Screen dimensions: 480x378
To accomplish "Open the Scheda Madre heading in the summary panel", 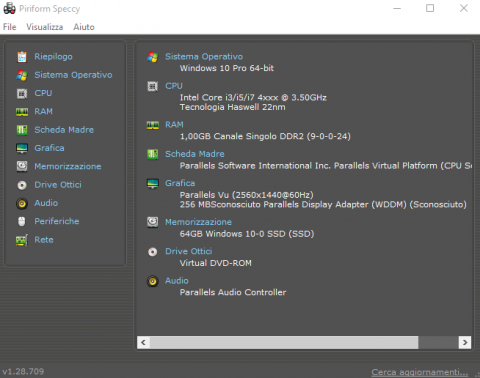I will point(195,154).
